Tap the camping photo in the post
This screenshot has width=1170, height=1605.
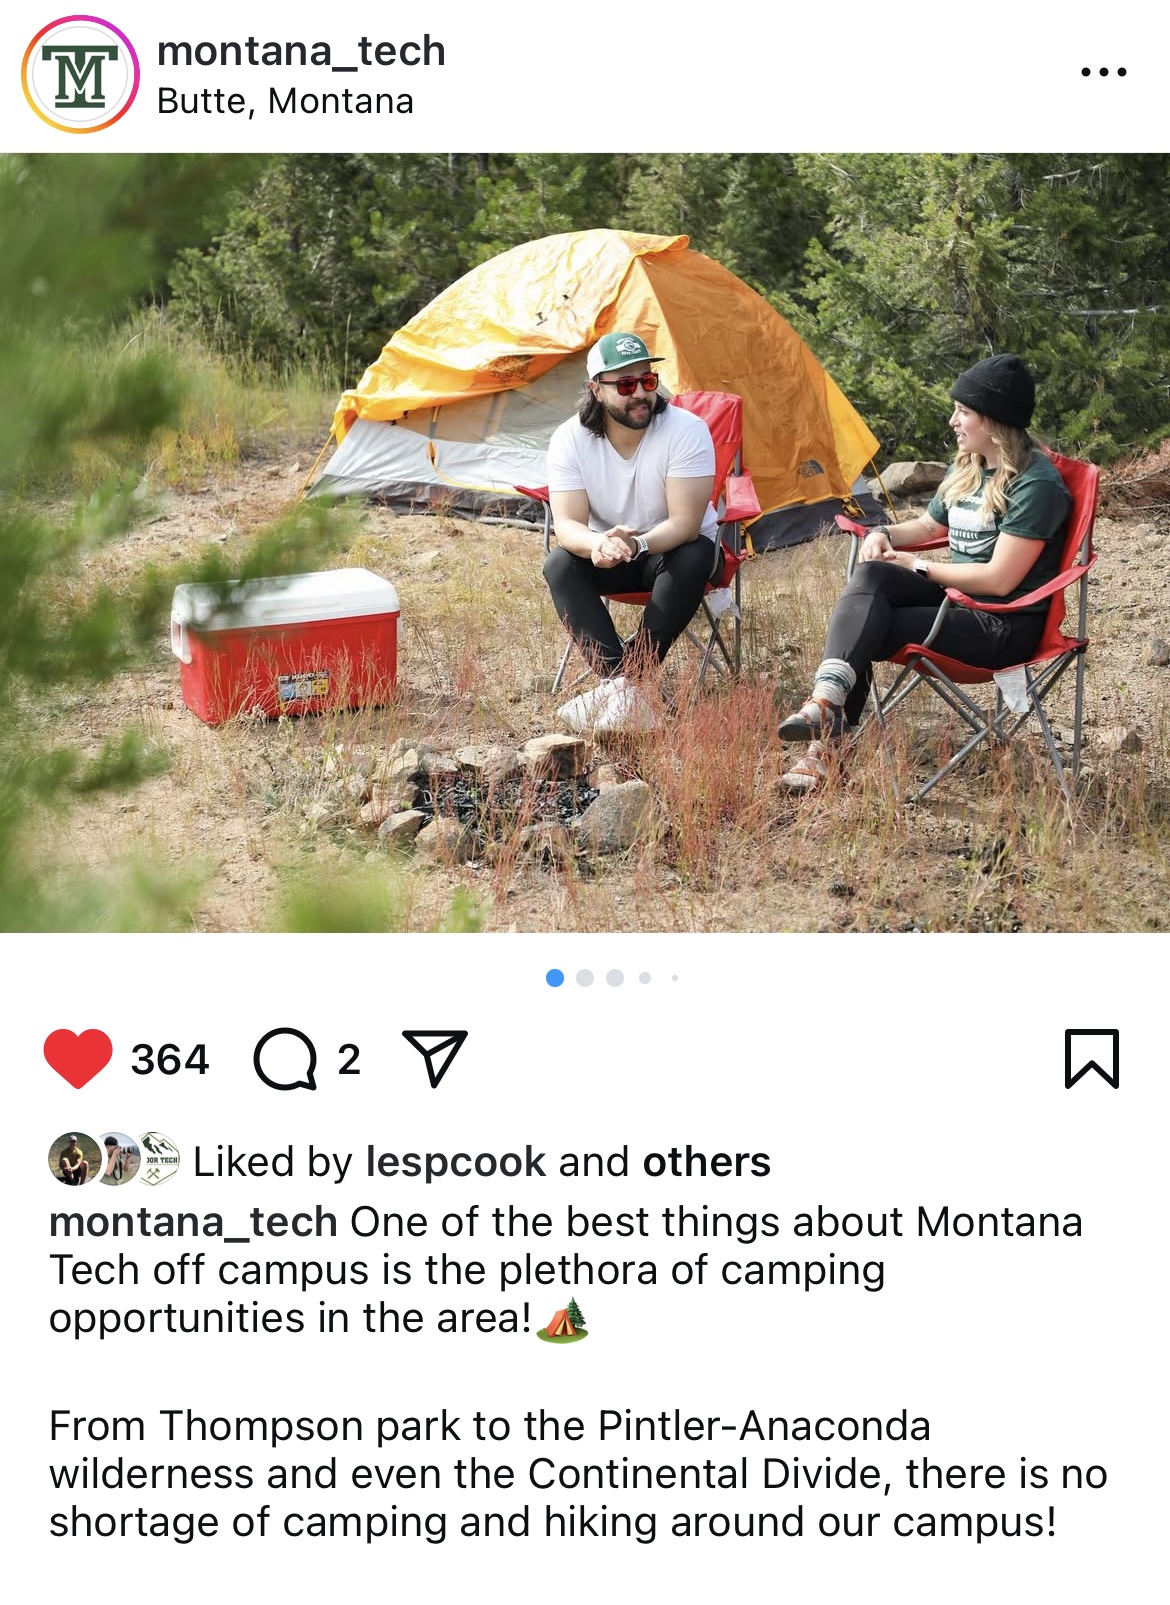tap(585, 543)
